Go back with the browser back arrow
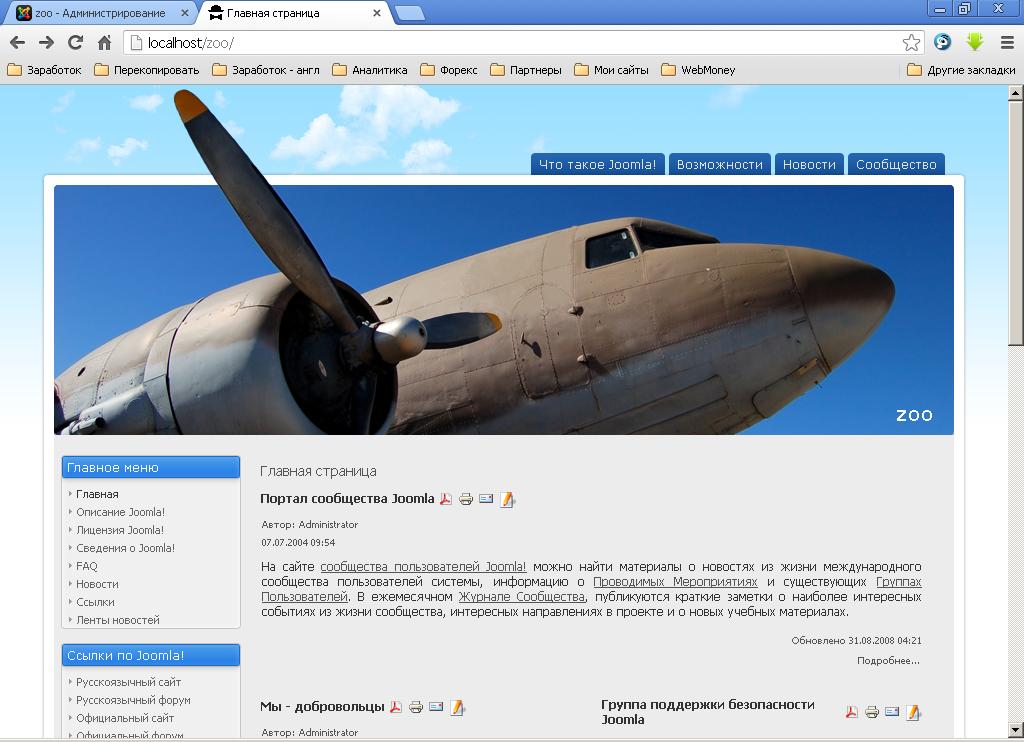The height and width of the screenshot is (742, 1024). [18, 43]
